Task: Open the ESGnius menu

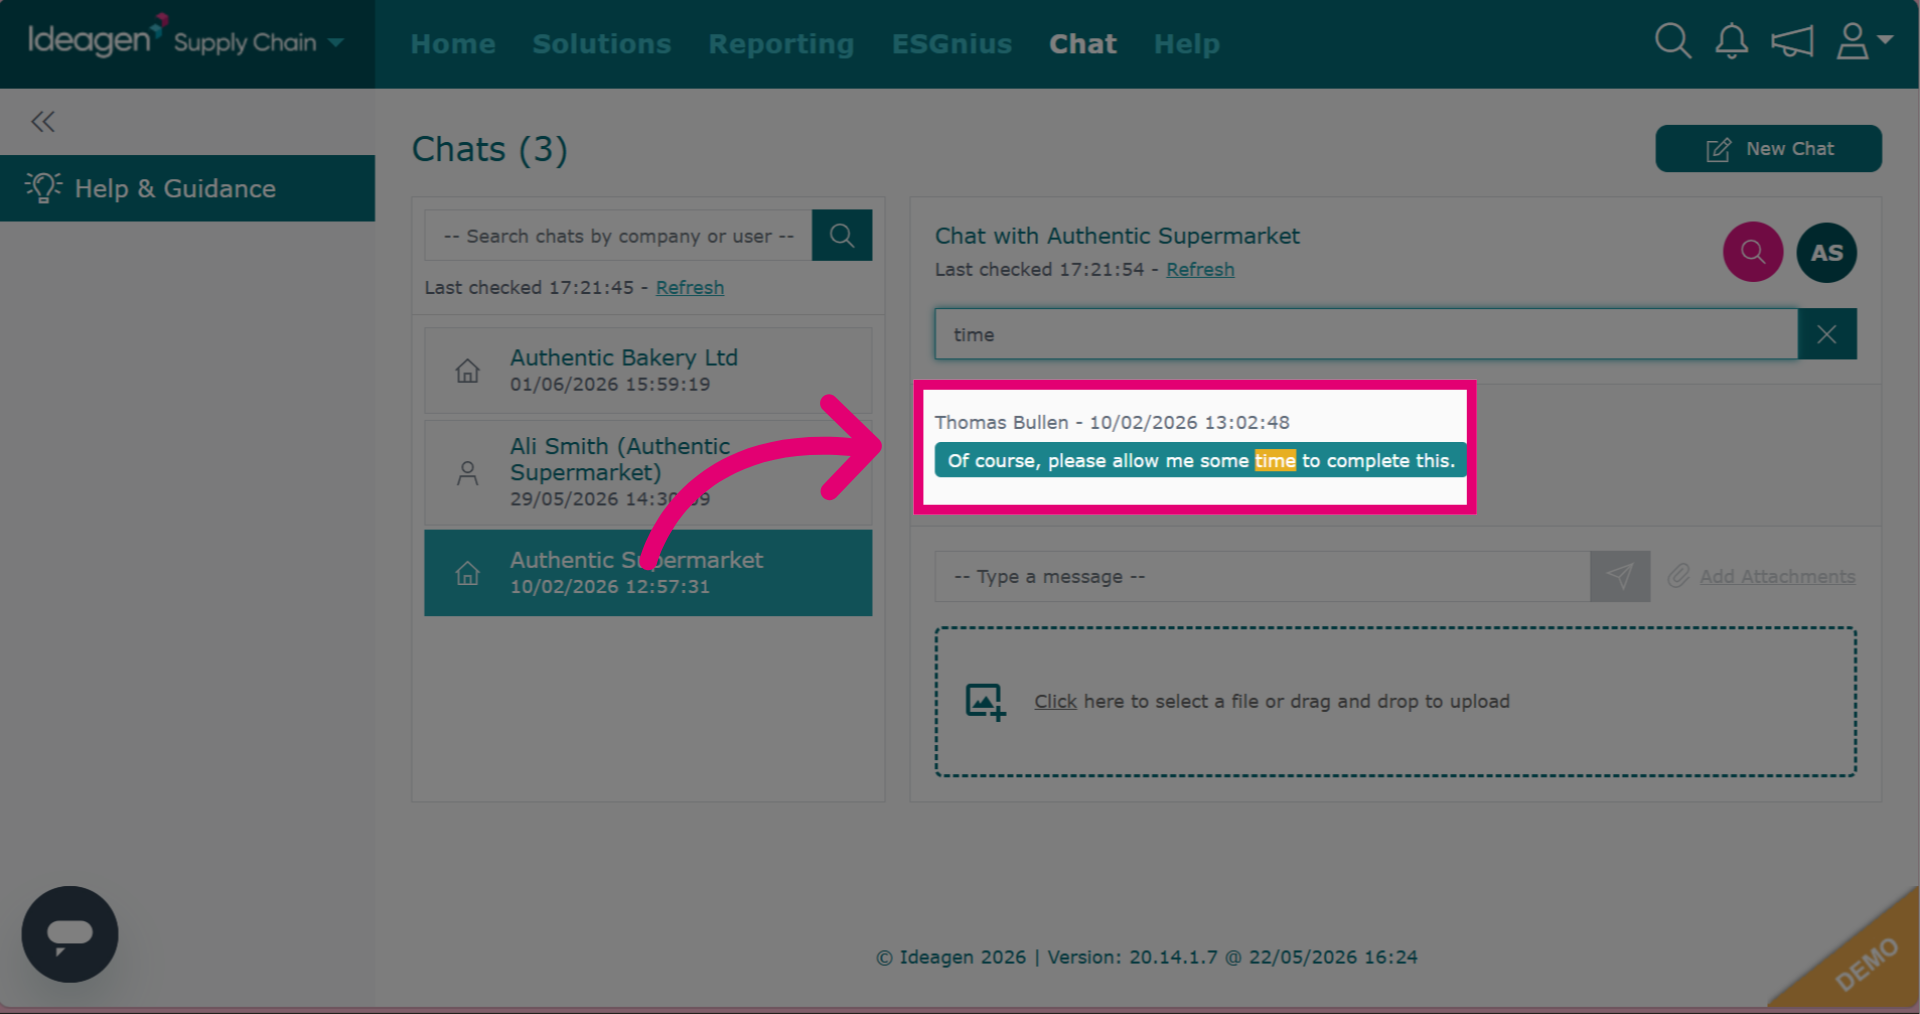Action: pyautogui.click(x=952, y=44)
